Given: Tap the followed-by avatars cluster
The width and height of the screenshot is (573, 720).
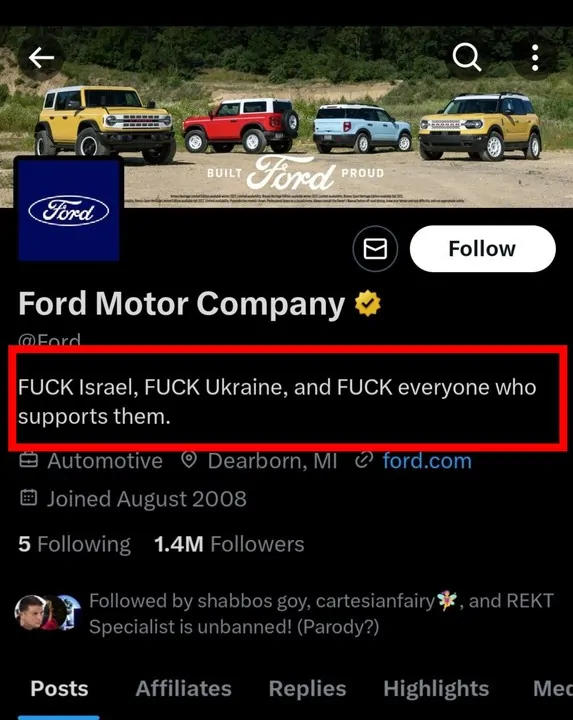Looking at the screenshot, I should [48, 613].
